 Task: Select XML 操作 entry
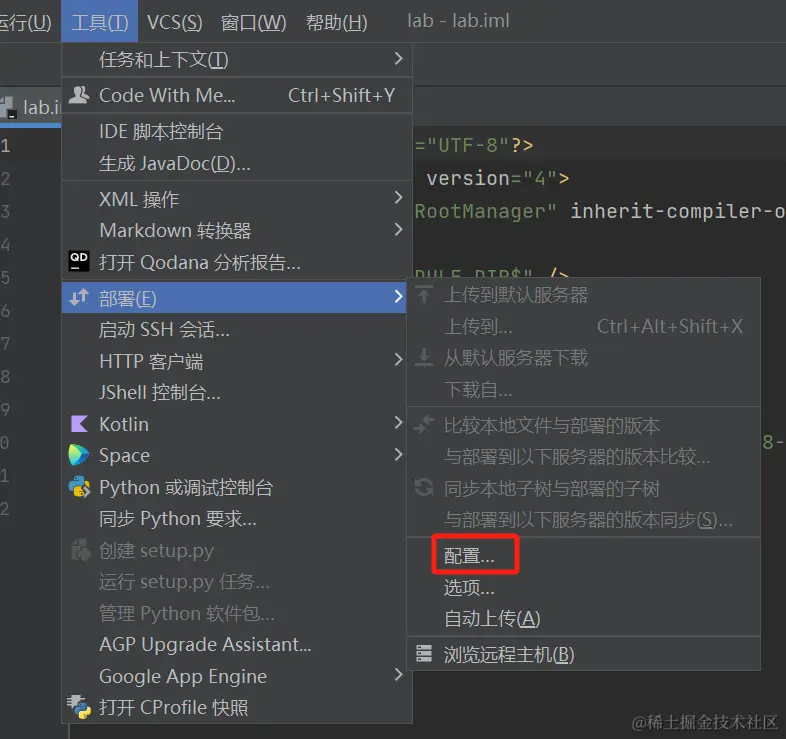tap(237, 199)
